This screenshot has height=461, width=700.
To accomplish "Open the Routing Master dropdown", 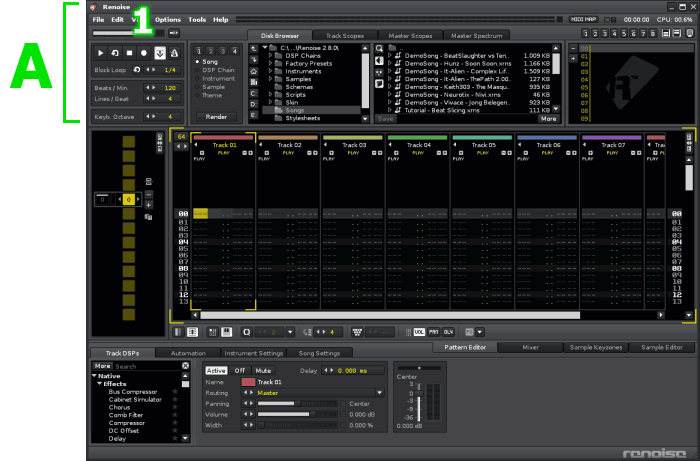I will (x=379, y=393).
